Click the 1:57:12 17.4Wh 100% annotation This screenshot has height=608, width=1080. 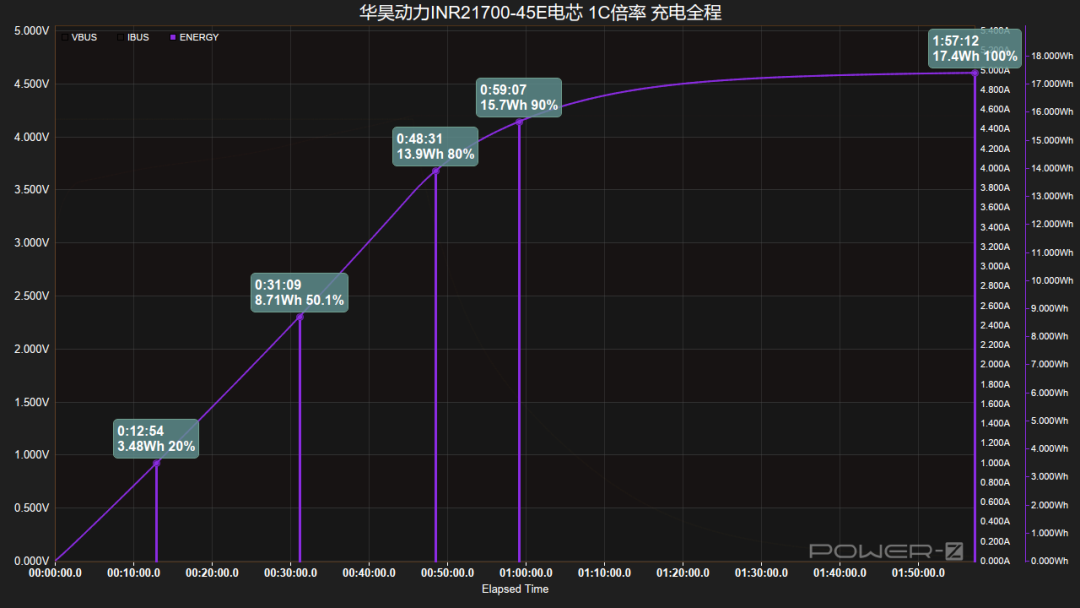(975, 48)
